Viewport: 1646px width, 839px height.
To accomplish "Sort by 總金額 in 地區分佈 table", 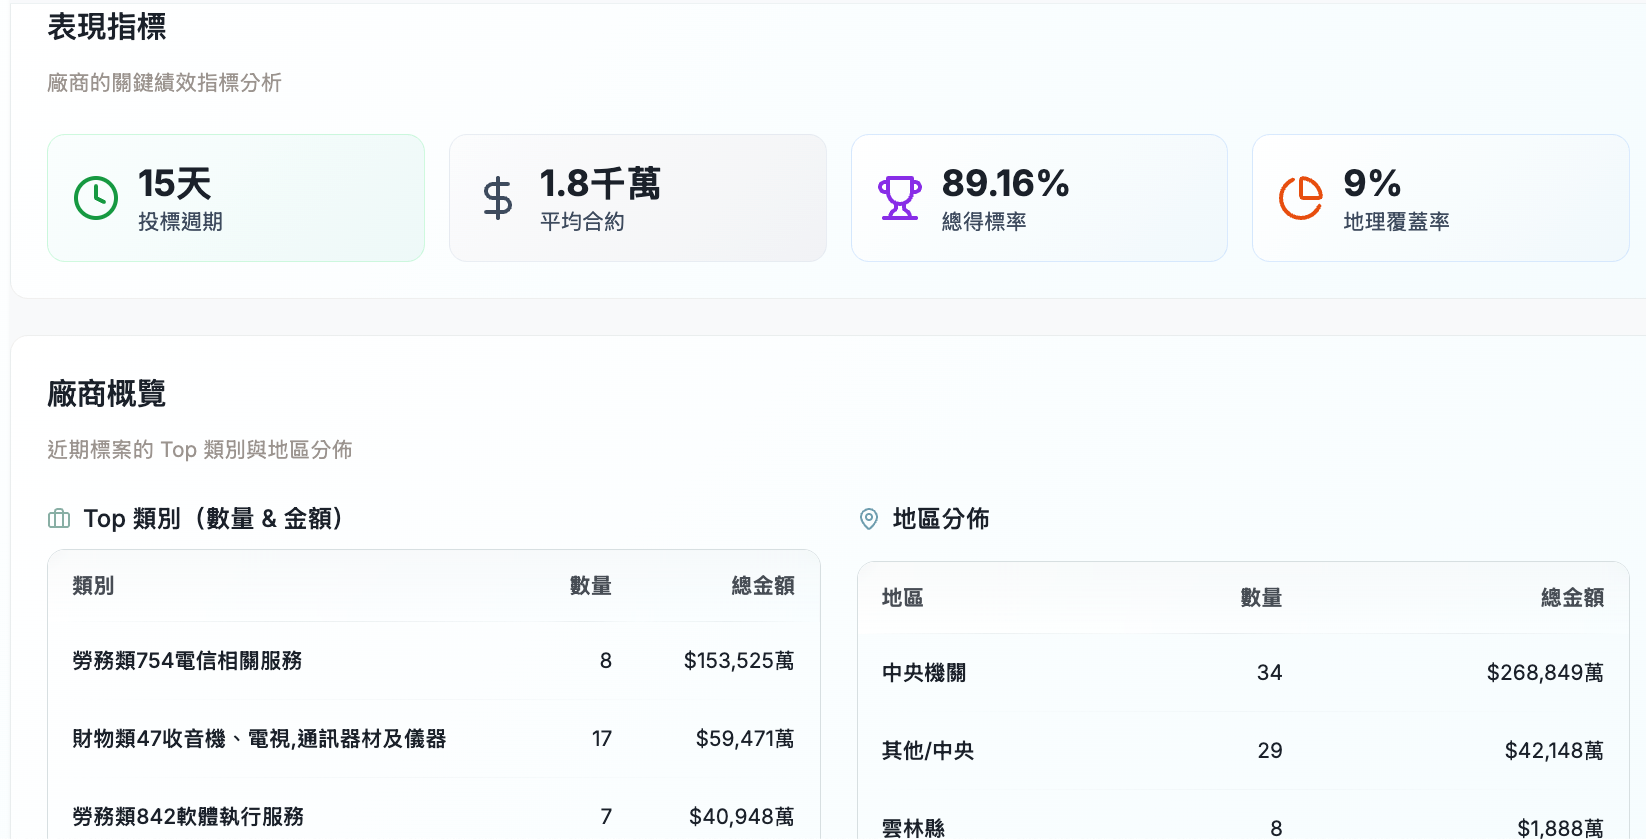I will (1571, 598).
